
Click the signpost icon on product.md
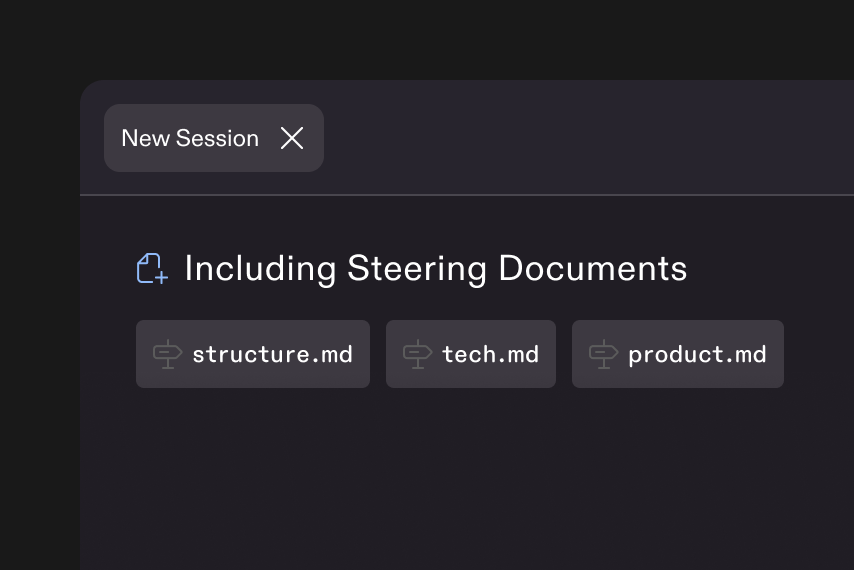pyautogui.click(x=603, y=354)
